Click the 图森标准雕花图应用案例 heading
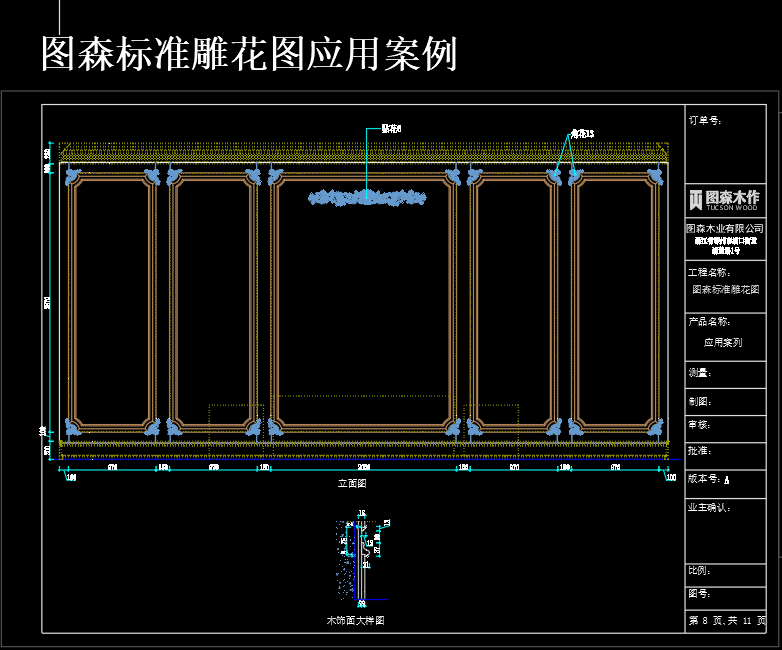 [x=249, y=54]
